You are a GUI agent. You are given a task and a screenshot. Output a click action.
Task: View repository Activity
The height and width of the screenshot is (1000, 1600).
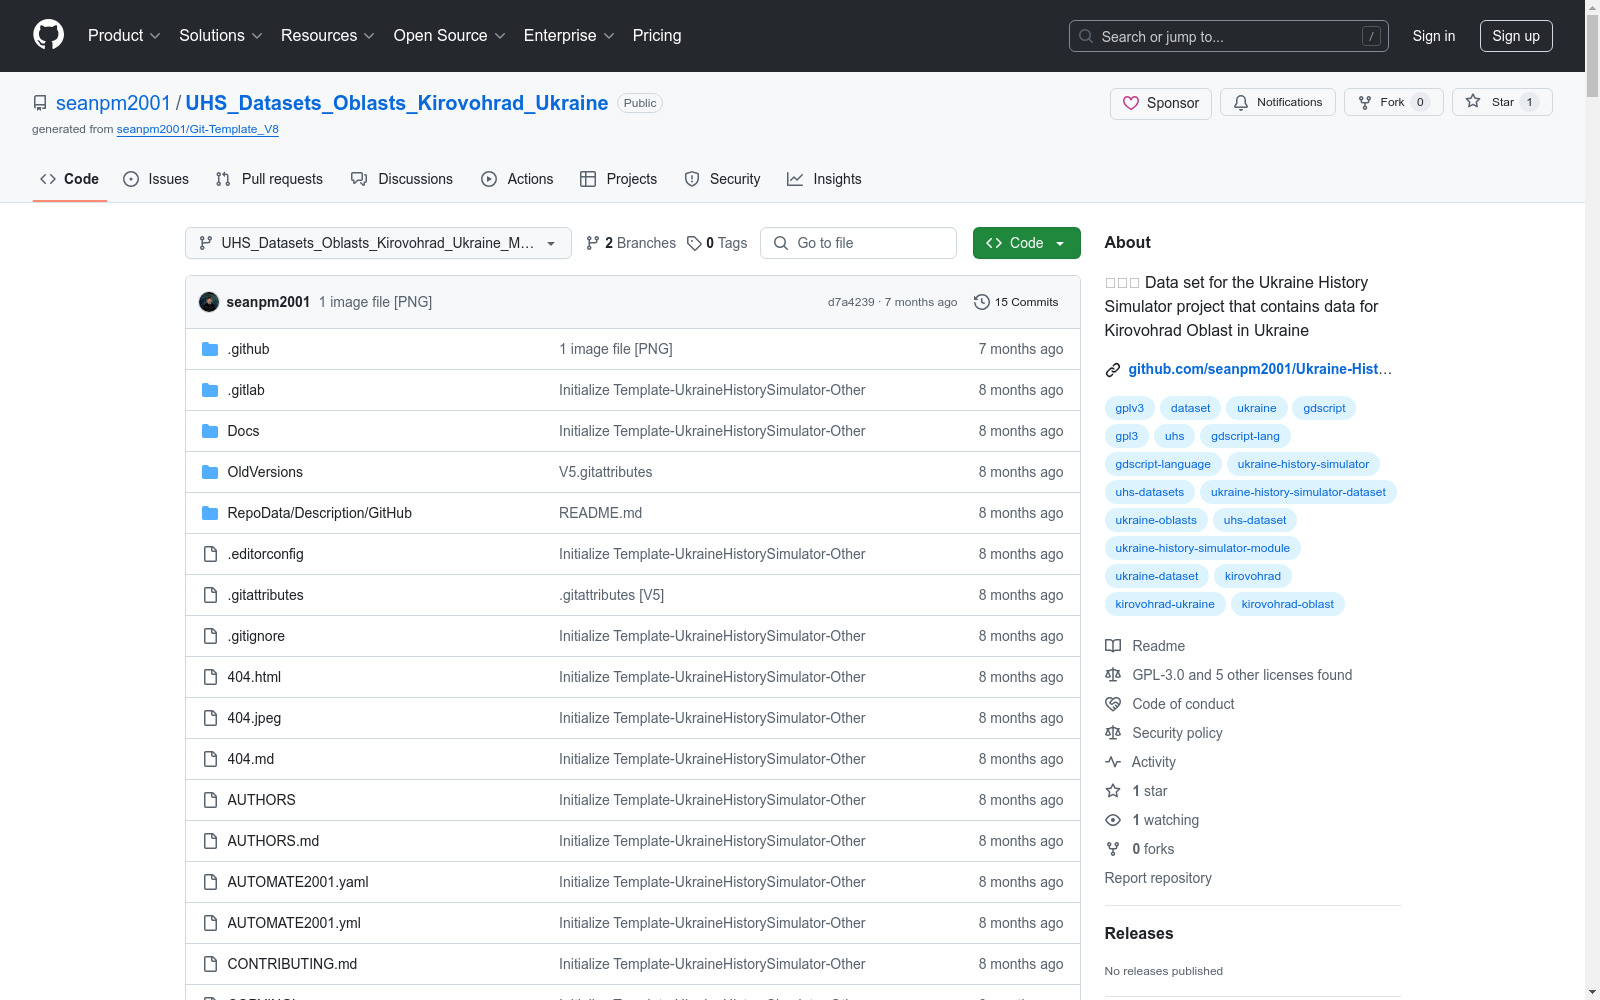click(x=1140, y=762)
